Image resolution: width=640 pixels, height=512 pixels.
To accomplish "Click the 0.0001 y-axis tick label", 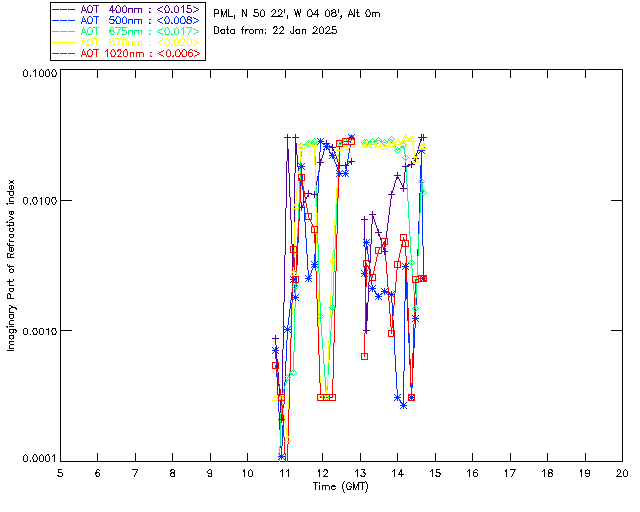I will [x=37, y=459].
